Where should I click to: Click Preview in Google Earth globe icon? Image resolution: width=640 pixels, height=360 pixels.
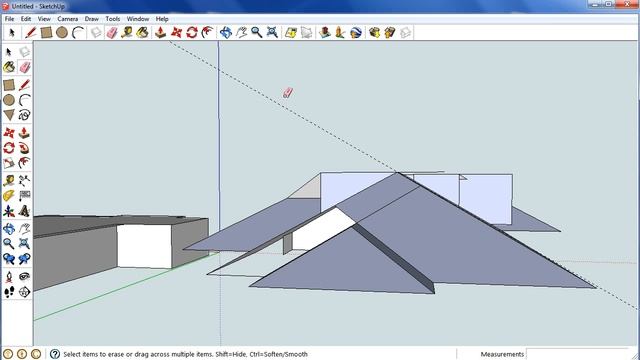356,33
